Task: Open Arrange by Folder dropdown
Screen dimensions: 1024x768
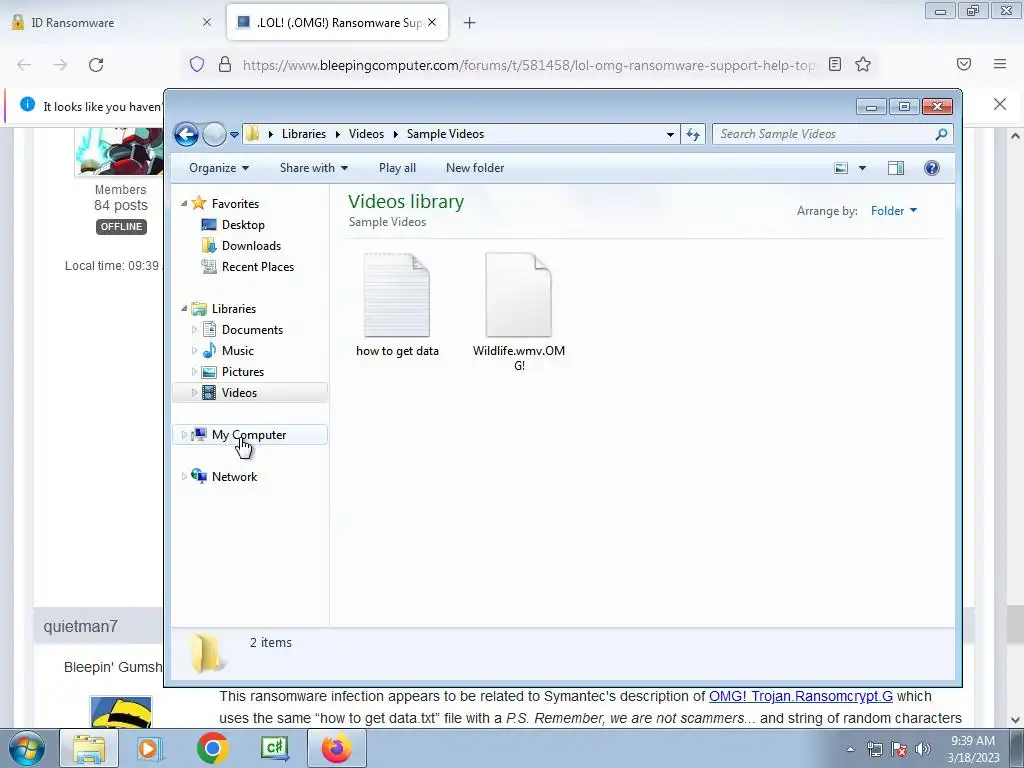Action: [894, 211]
